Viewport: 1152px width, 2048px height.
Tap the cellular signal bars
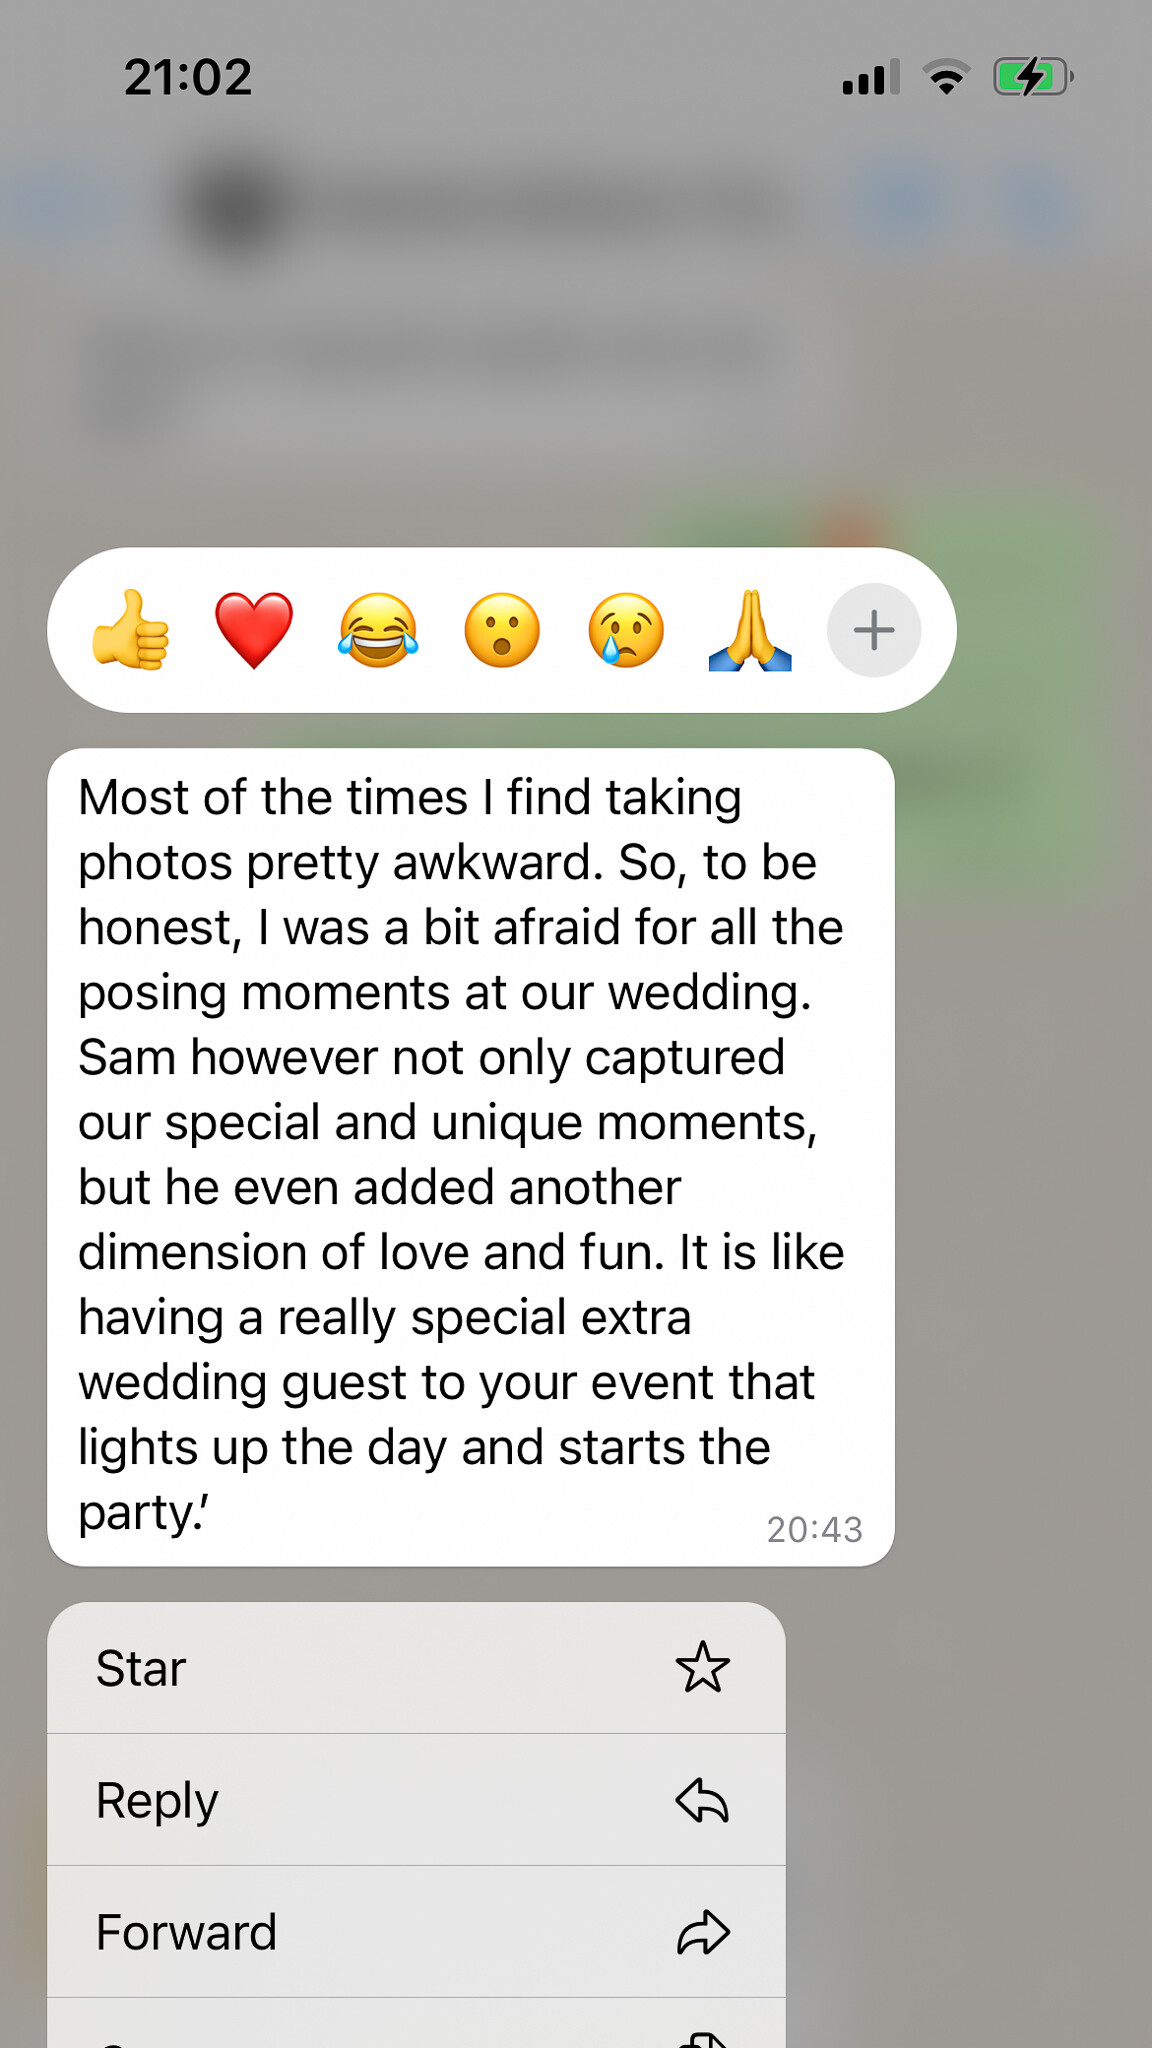(870, 77)
